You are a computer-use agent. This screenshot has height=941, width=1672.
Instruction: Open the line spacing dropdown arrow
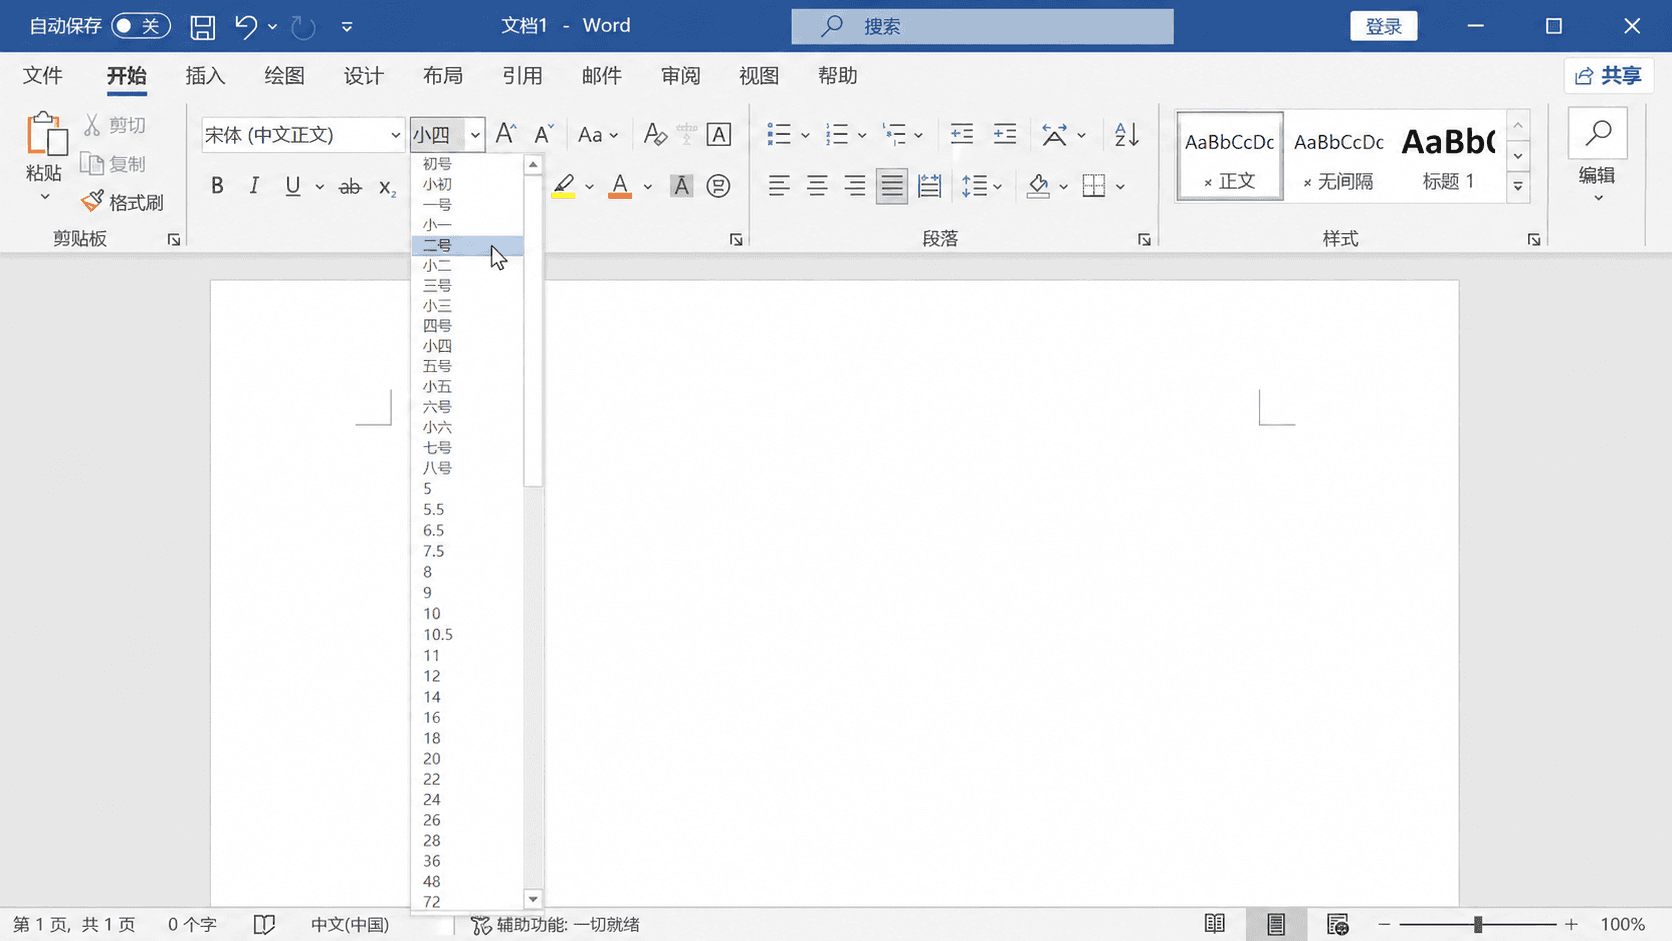coord(998,187)
